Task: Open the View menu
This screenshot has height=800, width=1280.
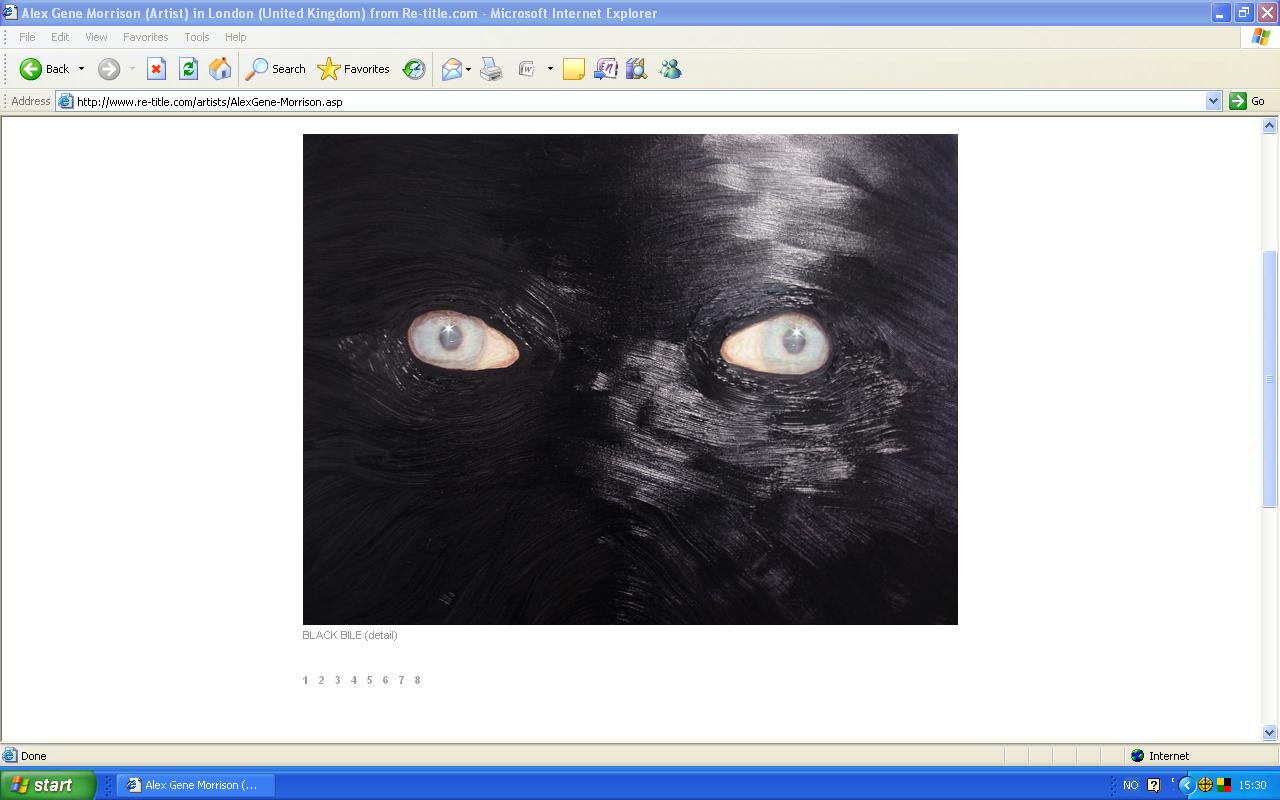Action: [96, 37]
